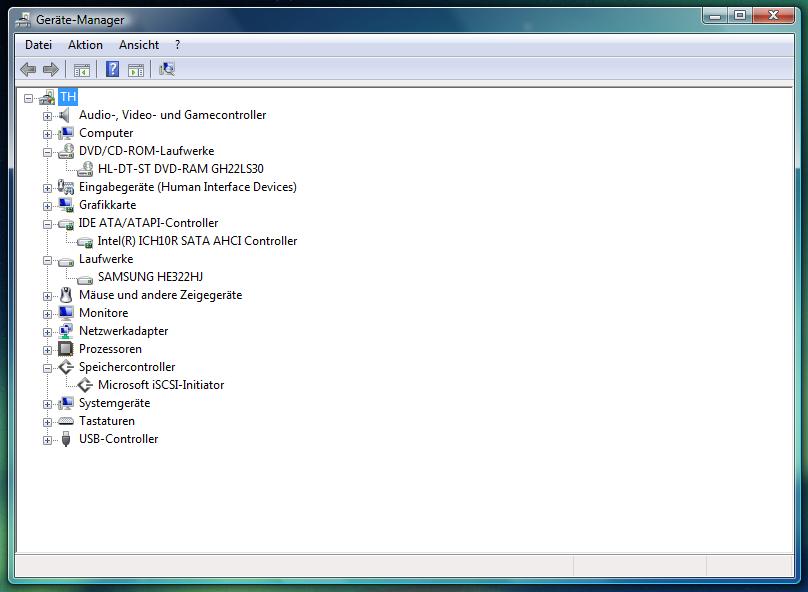Click the speaker icon for Audio controllers
The width and height of the screenshot is (808, 592).
tap(65, 115)
